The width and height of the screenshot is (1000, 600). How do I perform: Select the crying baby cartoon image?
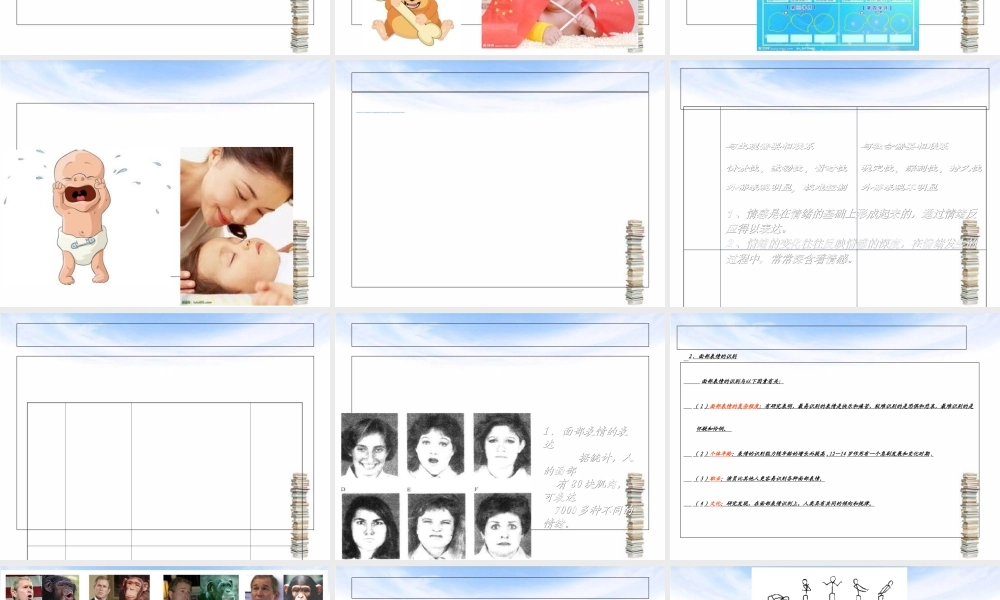[x=80, y=215]
